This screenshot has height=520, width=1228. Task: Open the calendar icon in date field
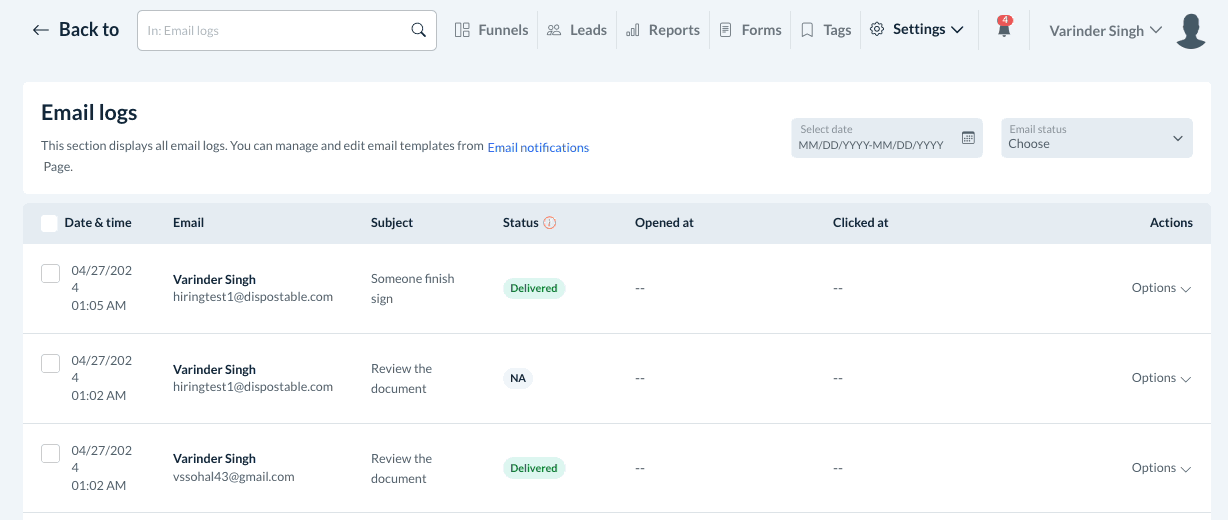[x=968, y=138]
